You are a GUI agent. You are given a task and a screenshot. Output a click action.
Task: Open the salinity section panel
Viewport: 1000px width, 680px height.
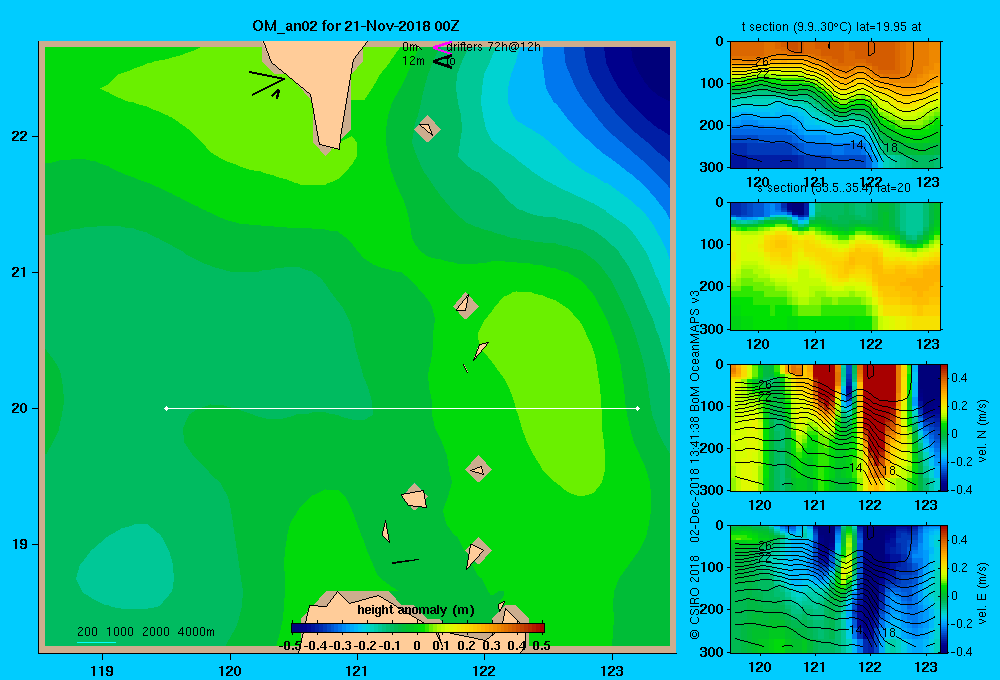point(835,266)
